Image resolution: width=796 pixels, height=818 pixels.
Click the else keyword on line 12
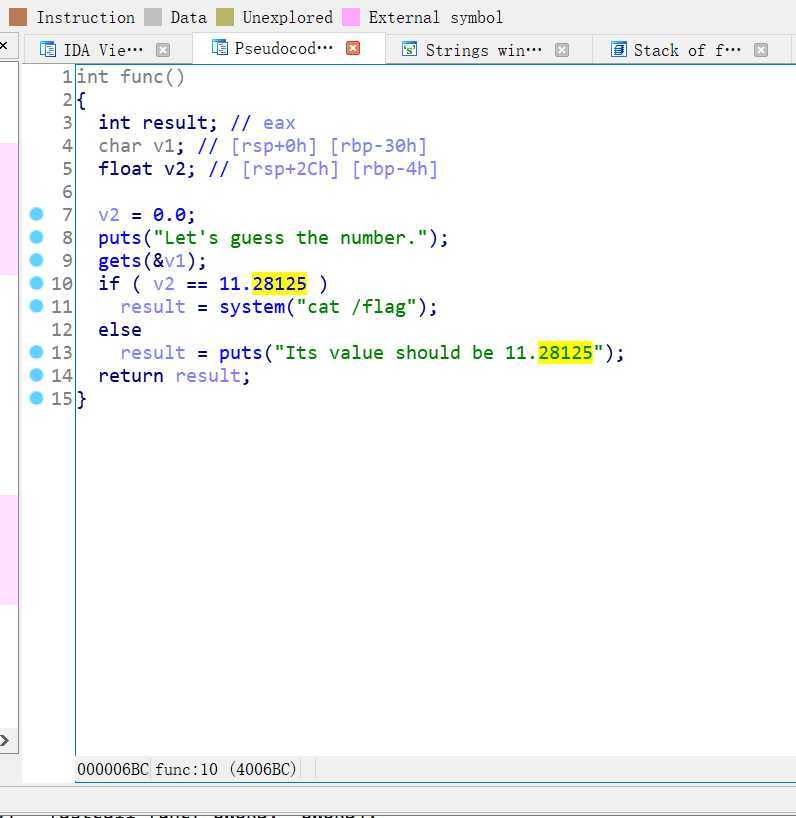click(x=119, y=330)
